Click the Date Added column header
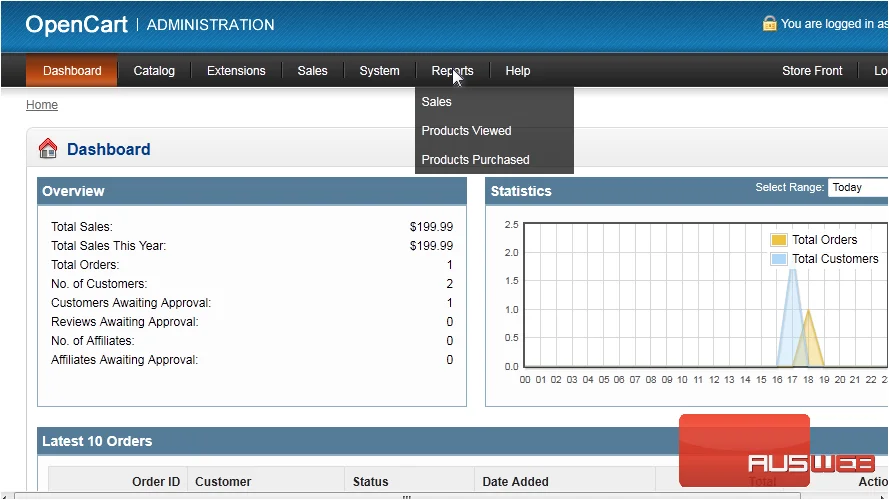Screen dimensions: 889x500 click(515, 482)
